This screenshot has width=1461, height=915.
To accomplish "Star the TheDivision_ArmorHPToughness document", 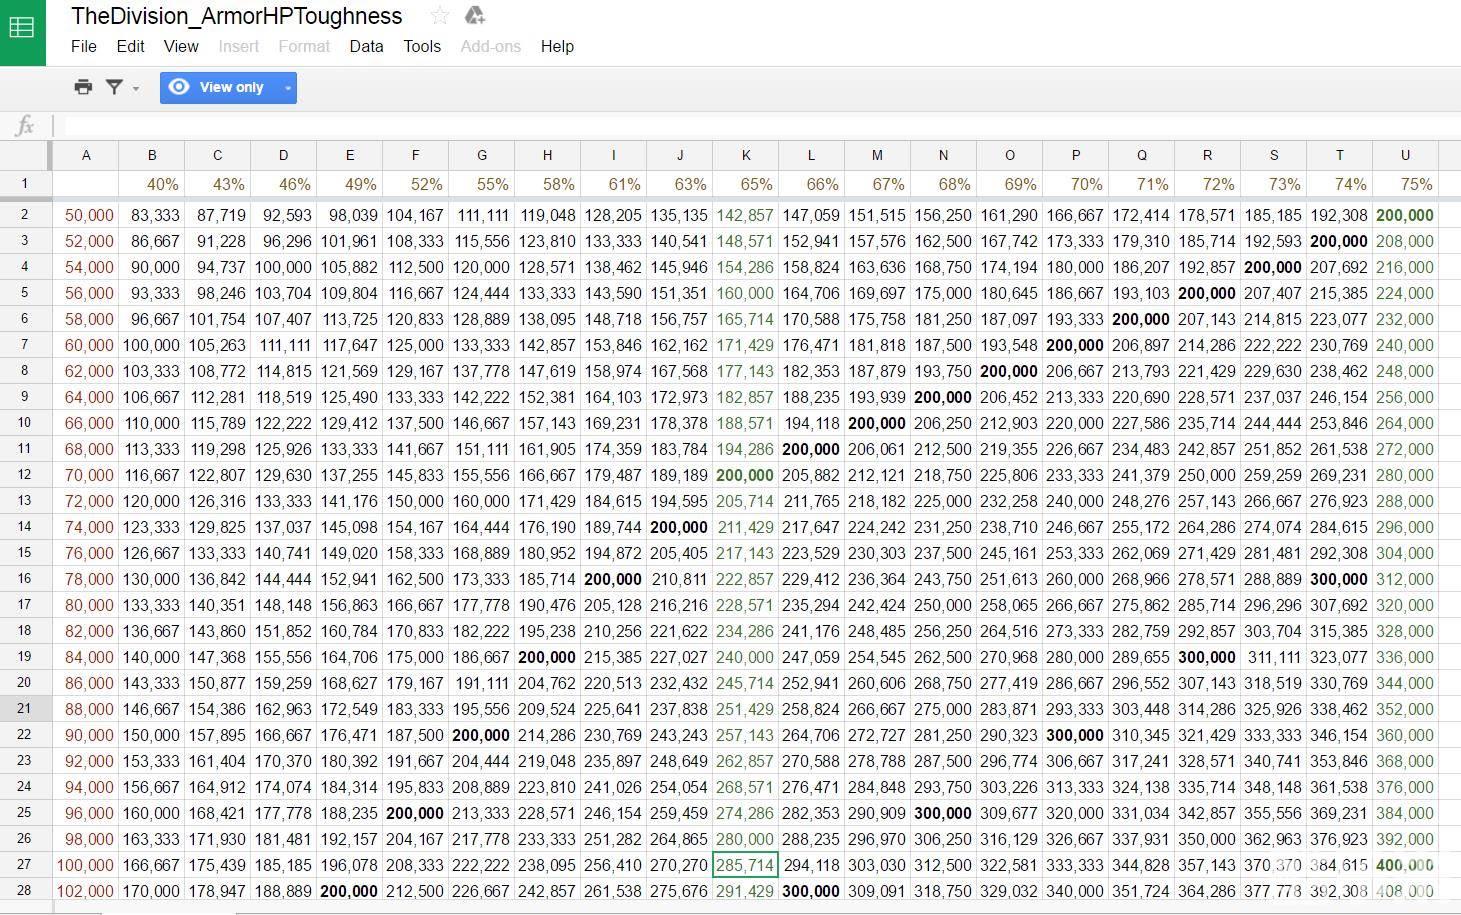I will pyautogui.click(x=439, y=15).
